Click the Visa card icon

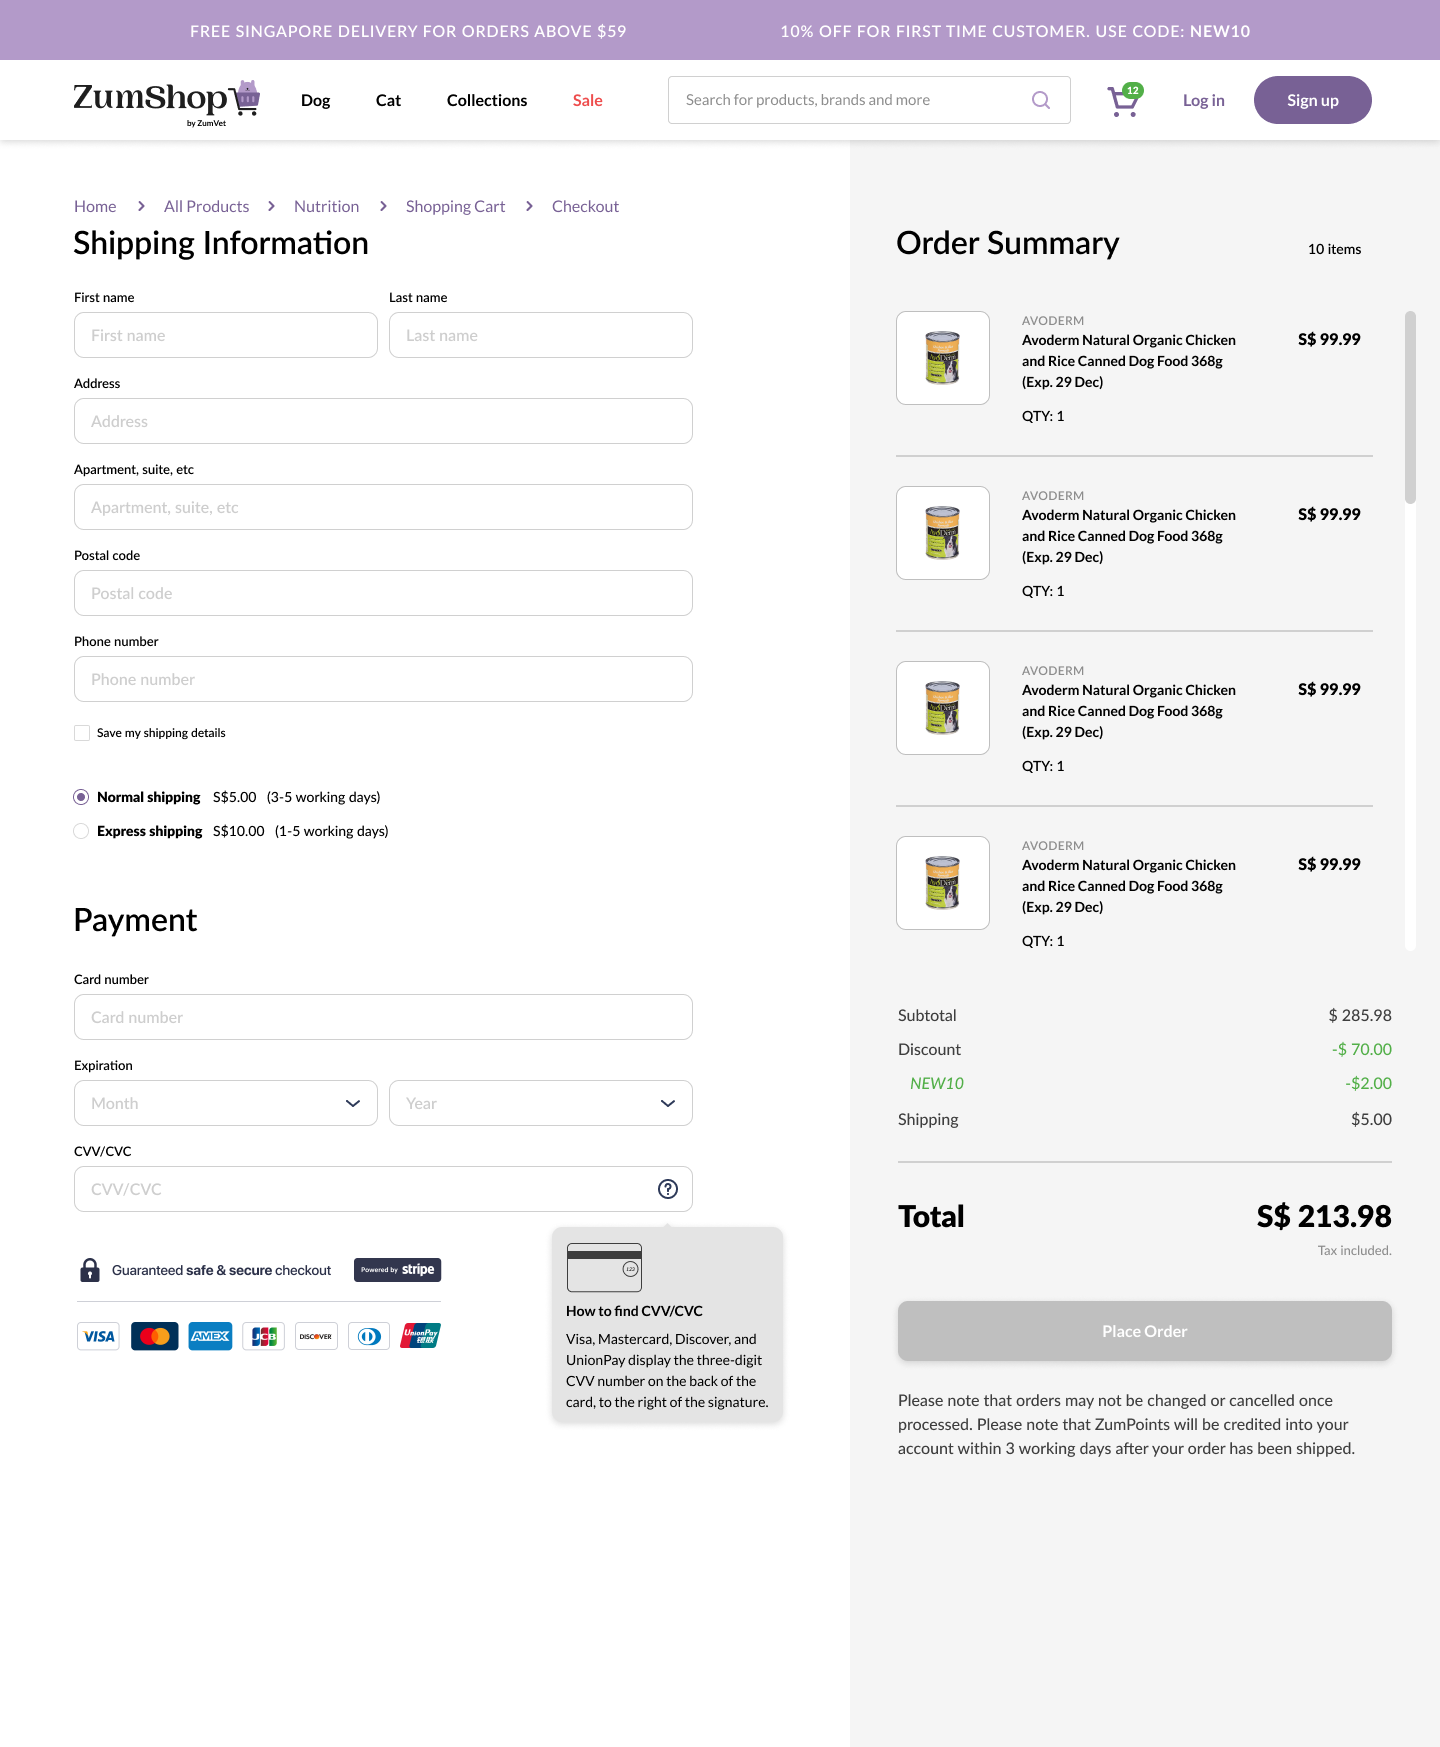[98, 1336]
